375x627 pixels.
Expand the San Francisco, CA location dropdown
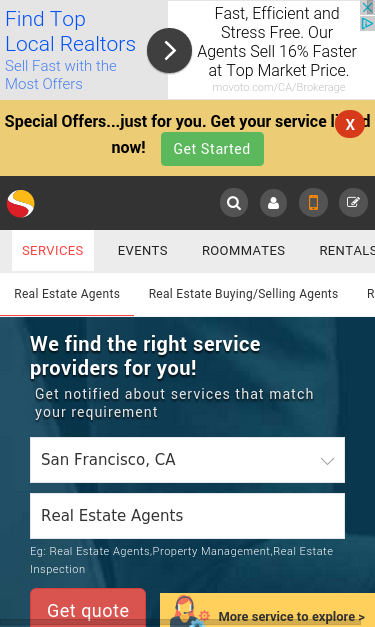click(x=188, y=460)
